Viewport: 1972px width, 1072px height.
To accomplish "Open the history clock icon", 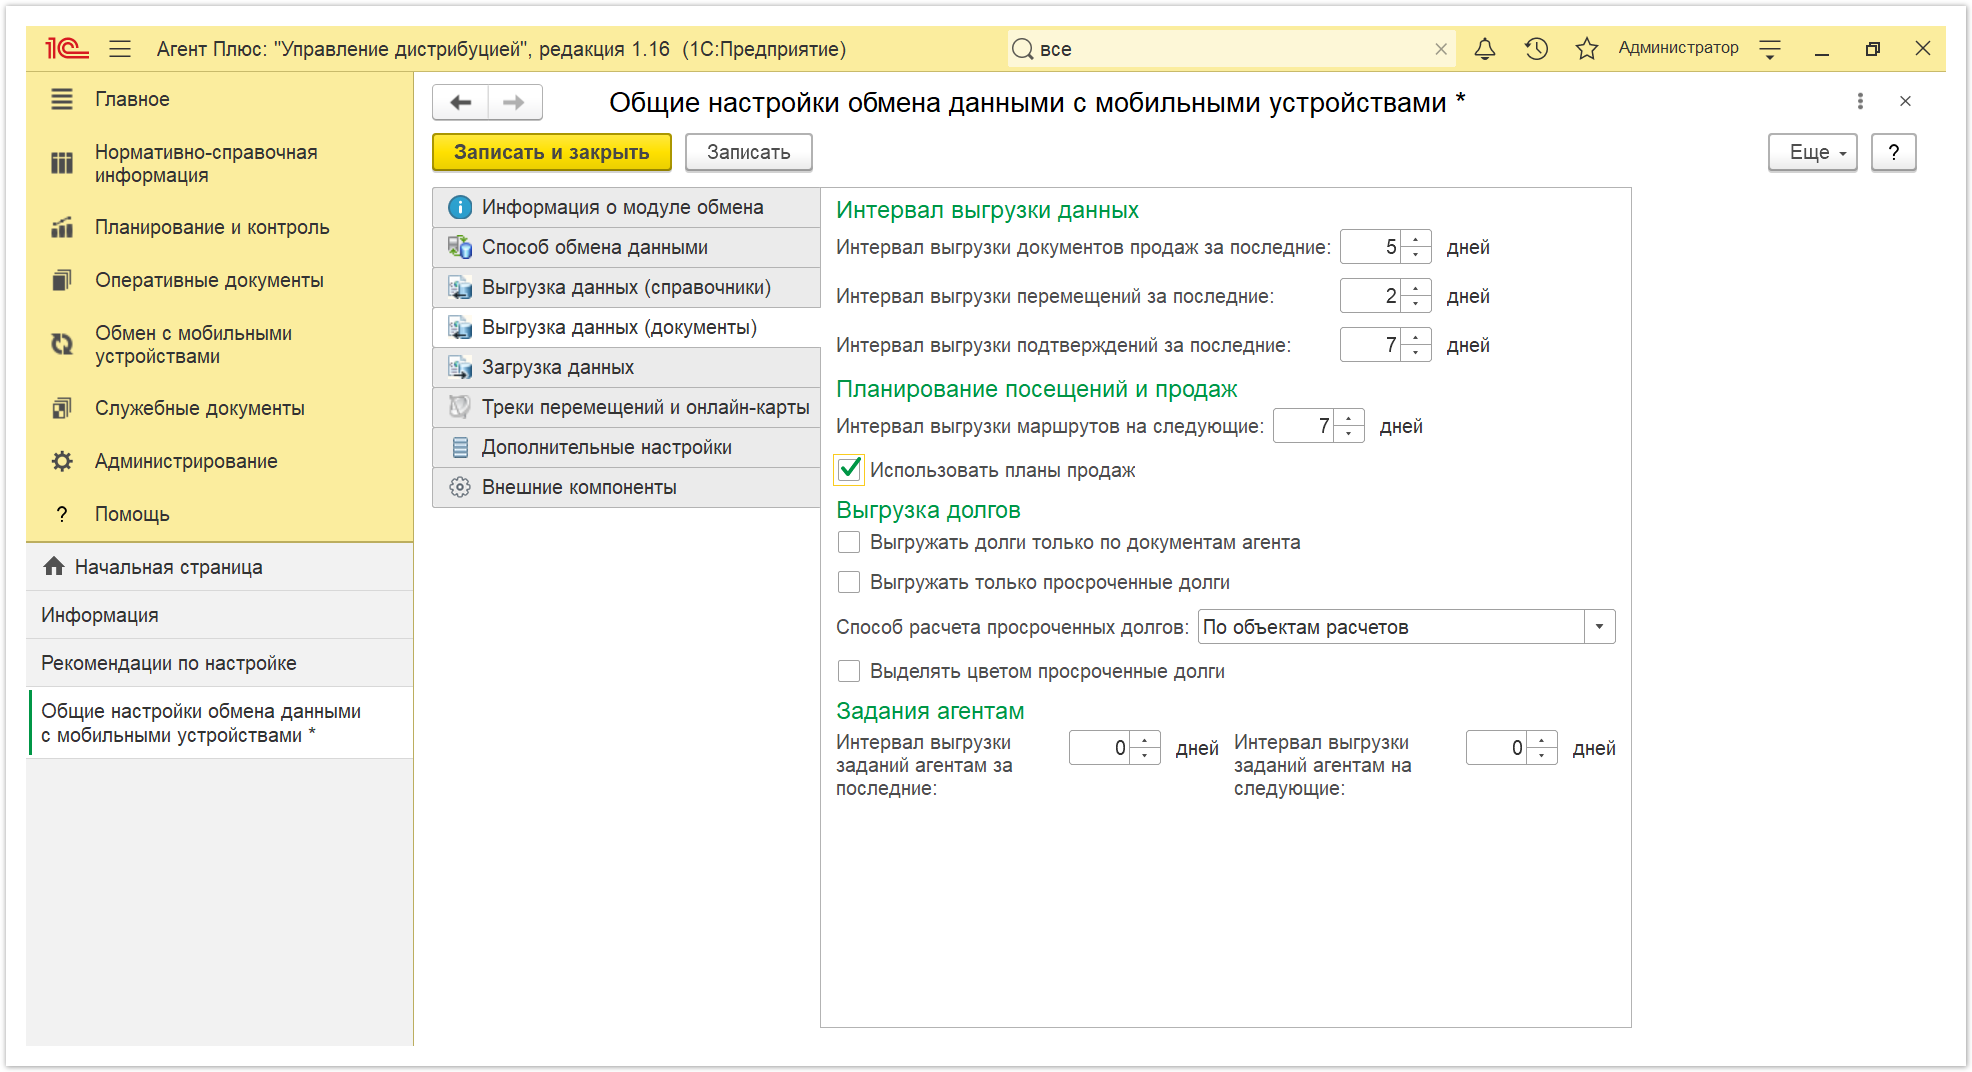I will [1536, 48].
